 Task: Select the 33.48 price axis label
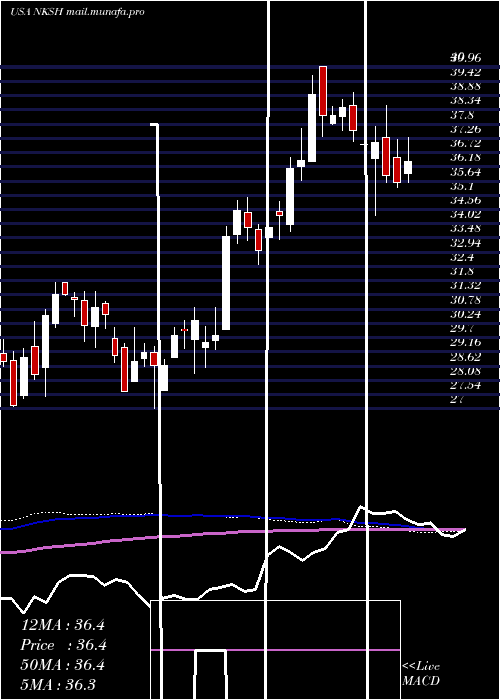pyautogui.click(x=465, y=229)
